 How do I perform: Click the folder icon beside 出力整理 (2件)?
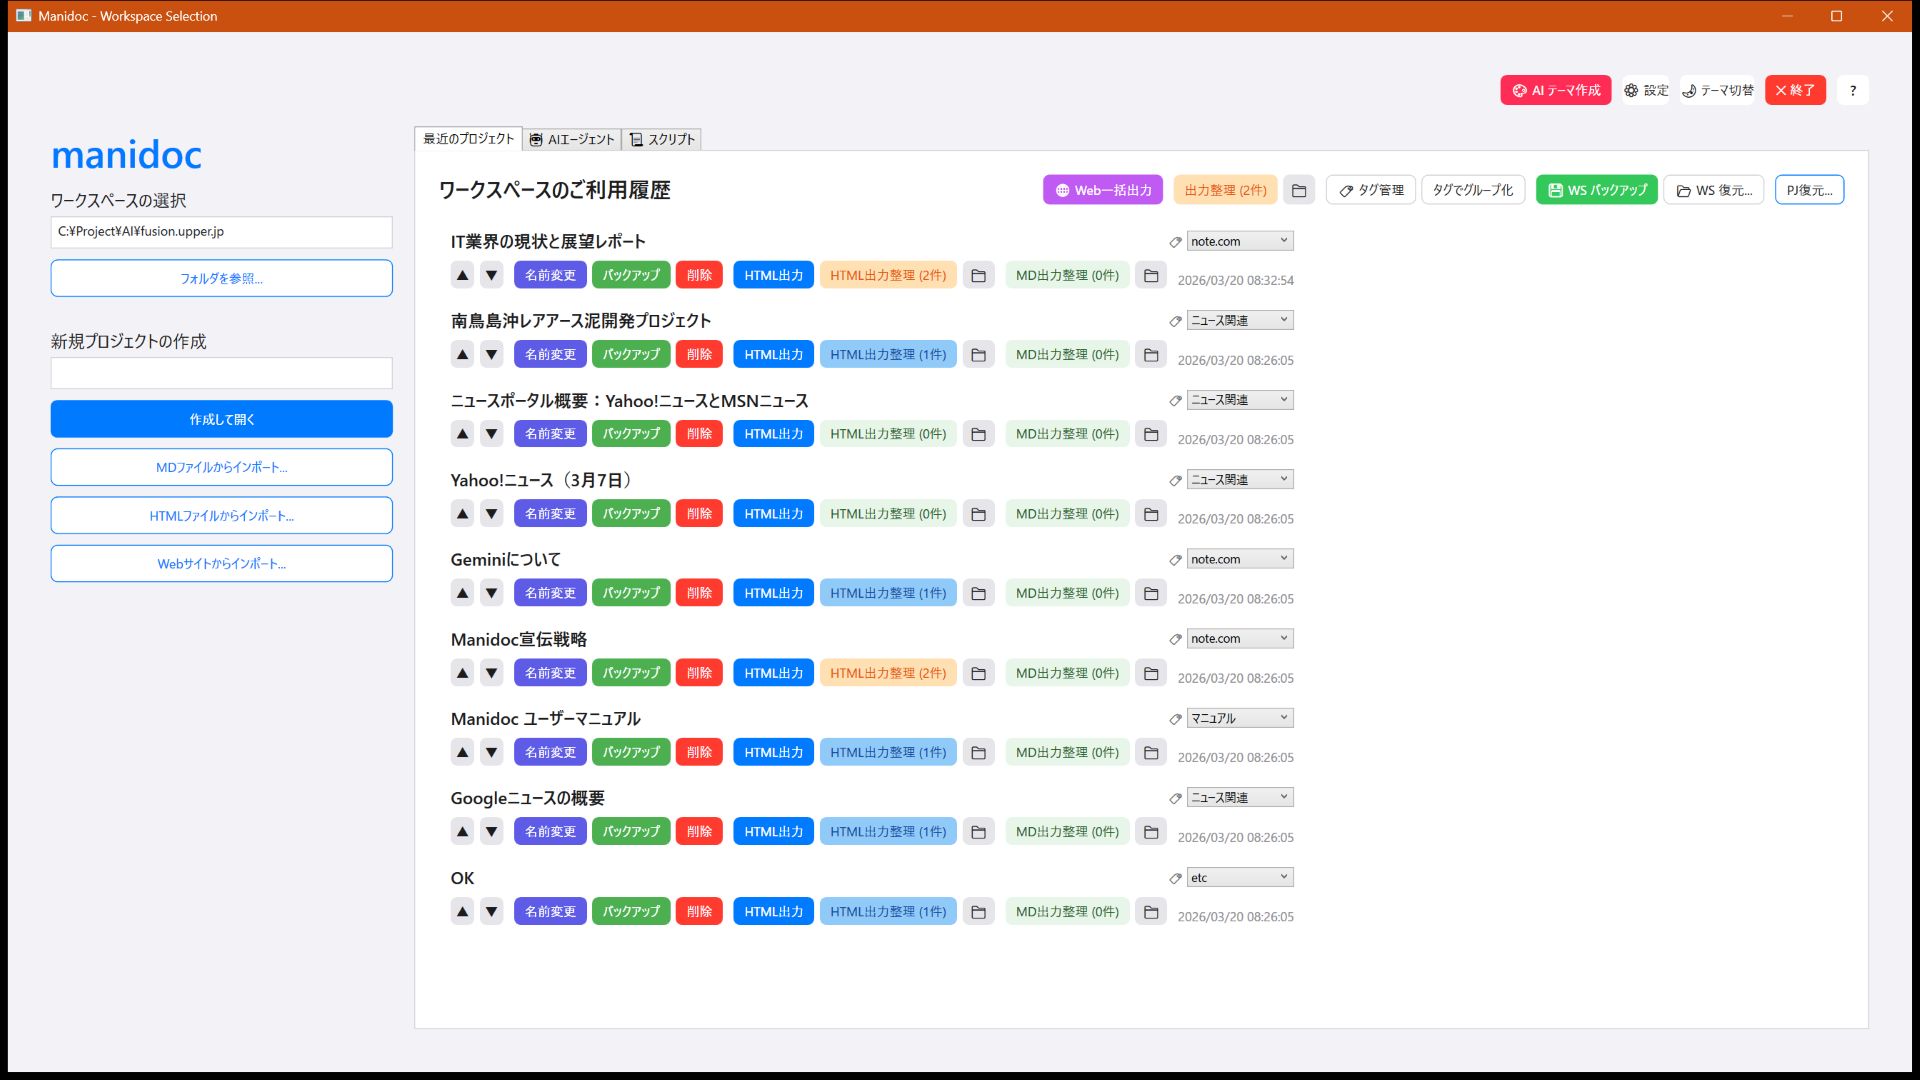click(x=1300, y=189)
